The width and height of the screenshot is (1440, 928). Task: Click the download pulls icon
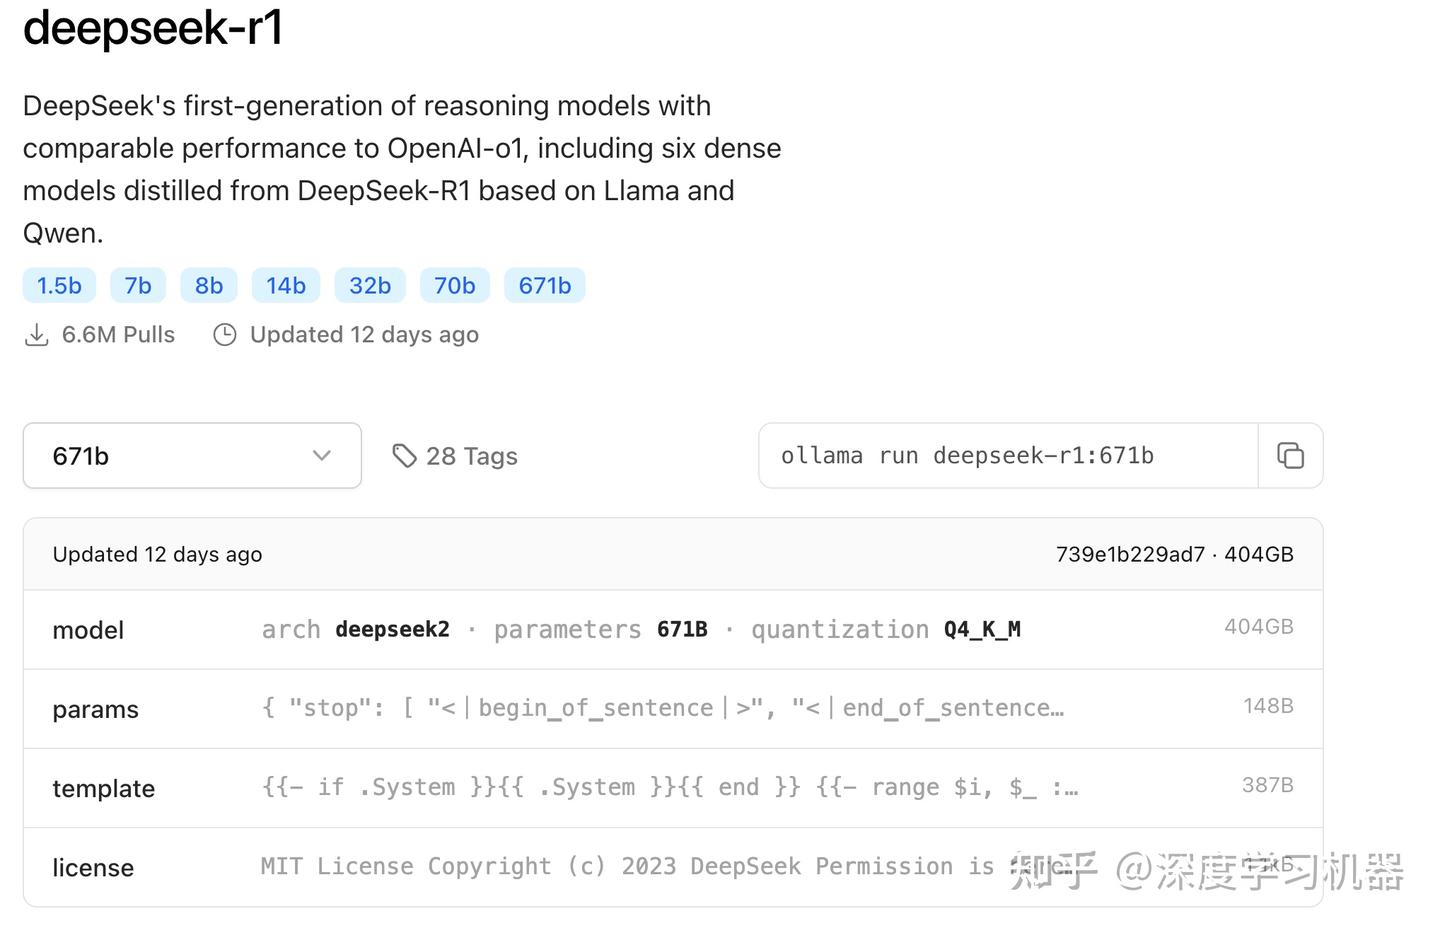click(x=37, y=334)
